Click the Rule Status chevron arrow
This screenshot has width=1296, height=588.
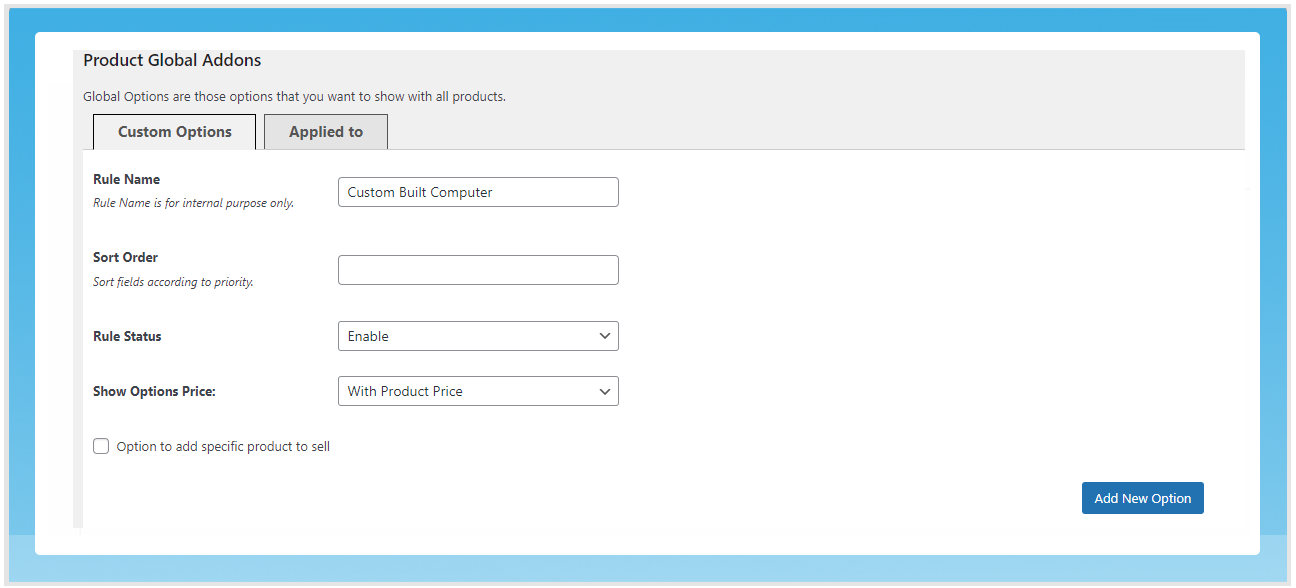pyautogui.click(x=605, y=336)
